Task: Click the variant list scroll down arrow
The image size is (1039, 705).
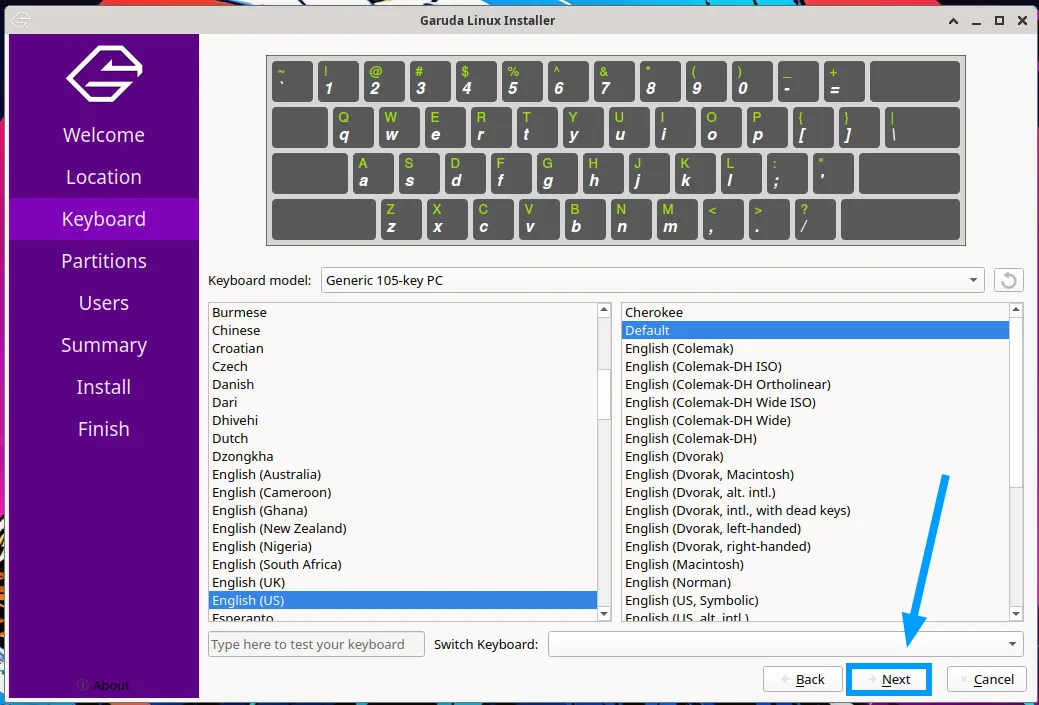Action: pyautogui.click(x=1016, y=614)
